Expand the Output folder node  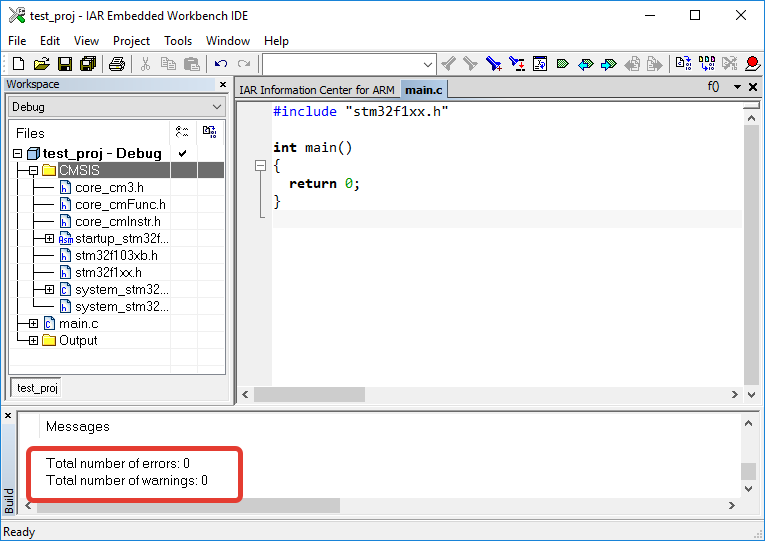(33, 340)
